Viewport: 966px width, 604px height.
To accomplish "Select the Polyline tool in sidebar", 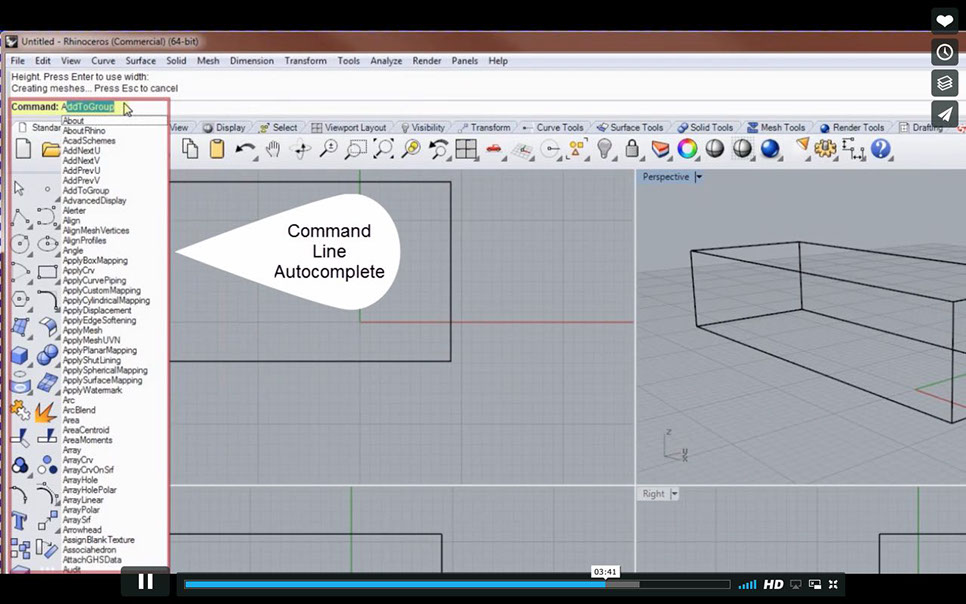I will click(x=20, y=216).
